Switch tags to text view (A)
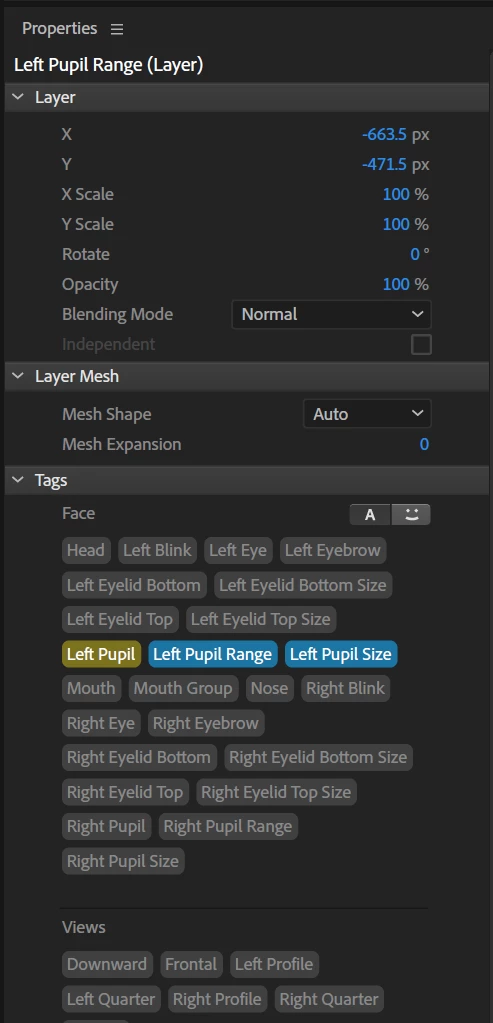Image resolution: width=493 pixels, height=1023 pixels. pyautogui.click(x=370, y=515)
